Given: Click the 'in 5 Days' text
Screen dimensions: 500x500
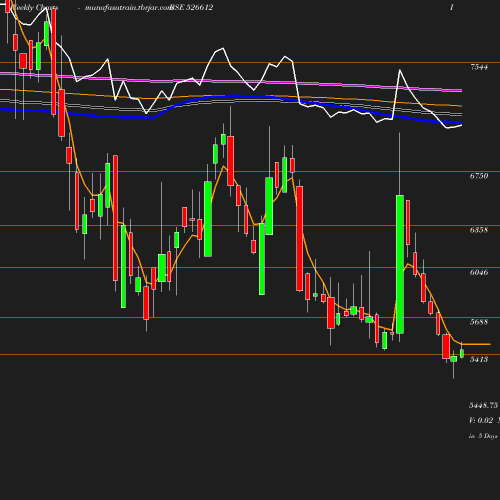Looking at the screenshot, I should click(x=483, y=436).
